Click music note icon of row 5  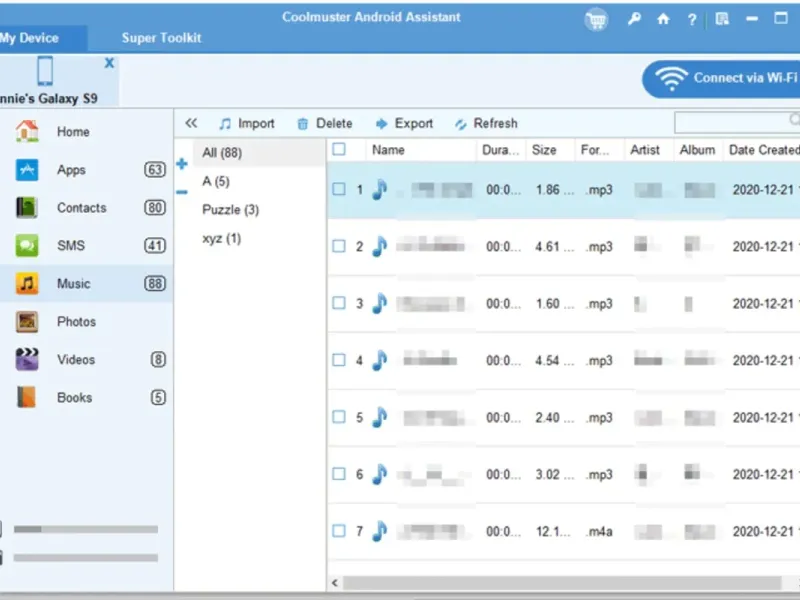click(379, 417)
